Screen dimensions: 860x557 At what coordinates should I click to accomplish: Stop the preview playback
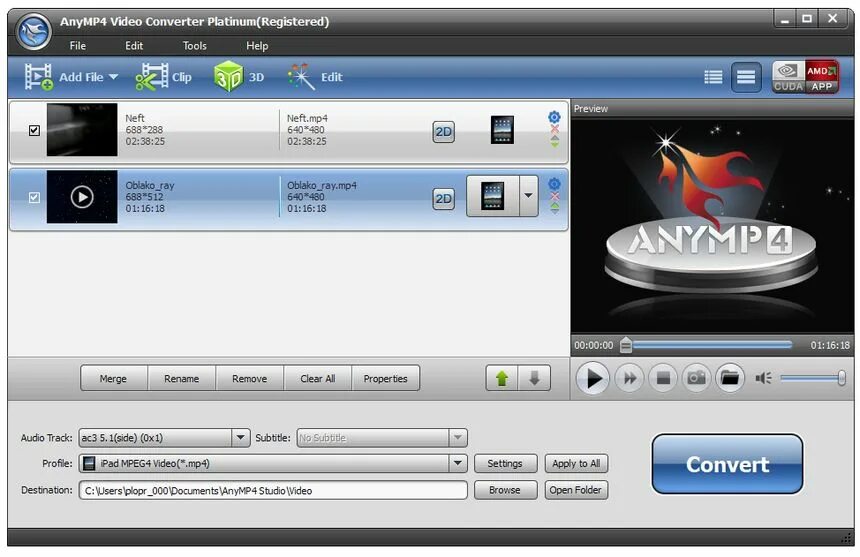[663, 378]
